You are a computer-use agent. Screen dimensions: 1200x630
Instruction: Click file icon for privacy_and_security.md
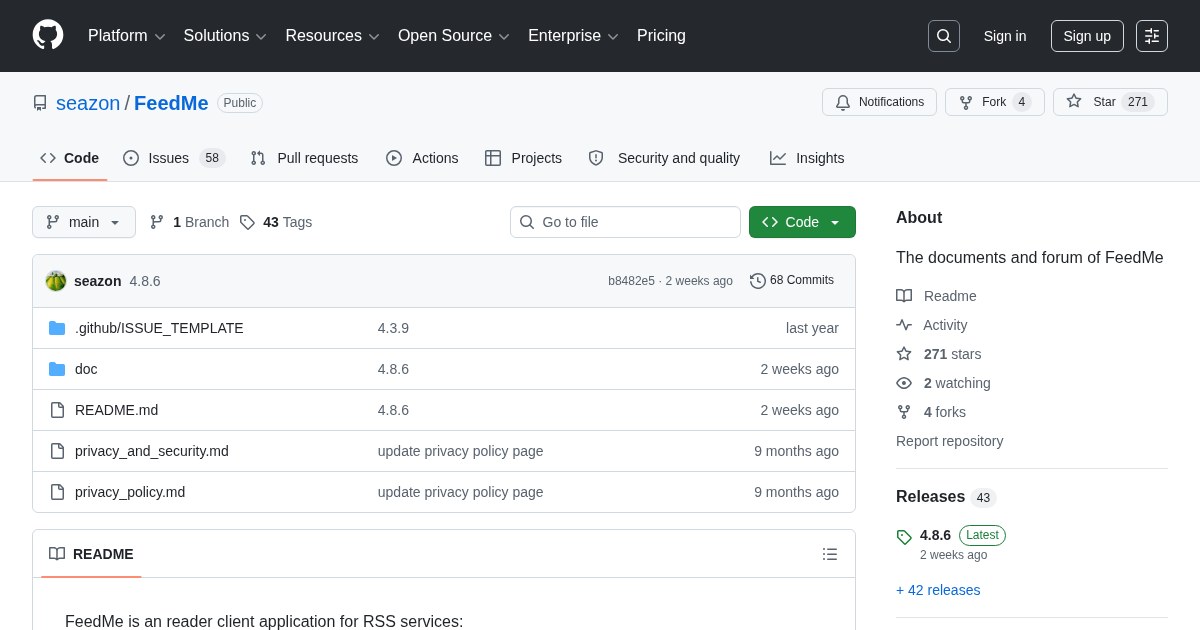57,451
